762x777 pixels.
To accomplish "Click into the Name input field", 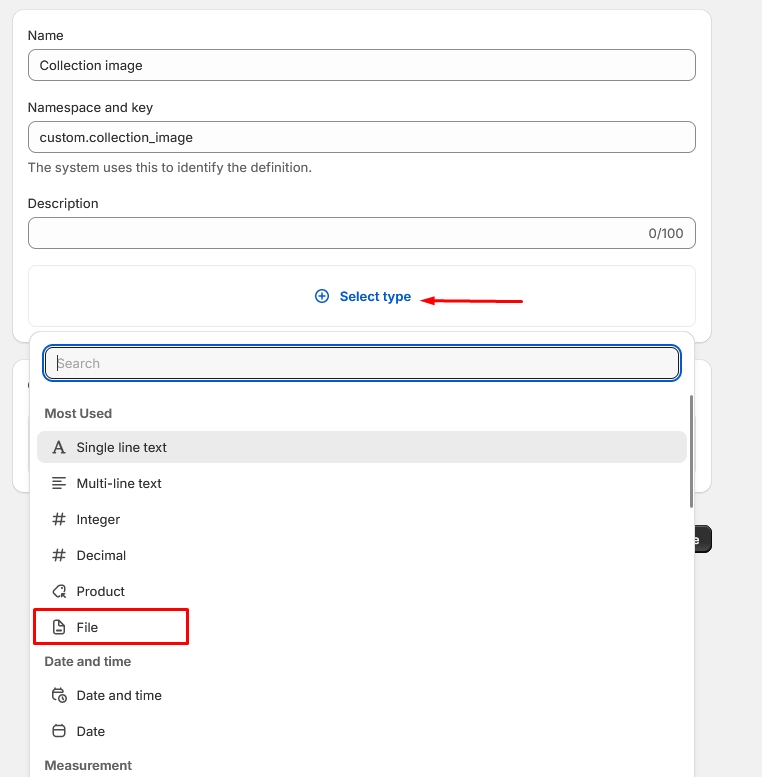I will 362,65.
